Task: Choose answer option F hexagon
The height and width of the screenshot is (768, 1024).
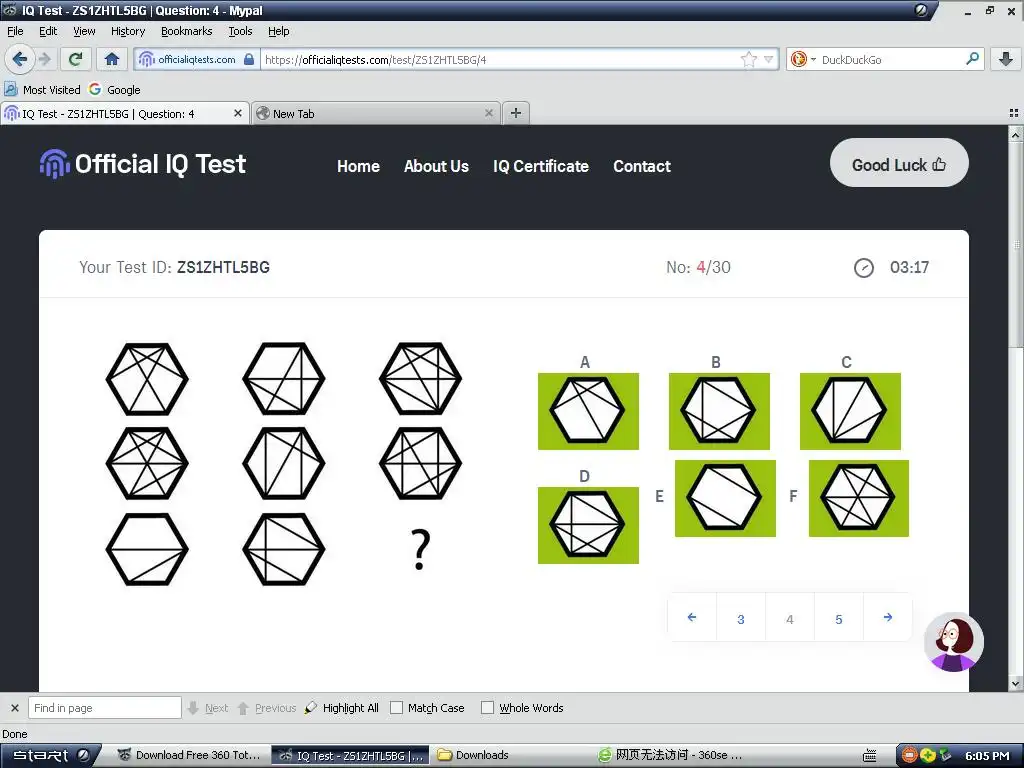Action: click(x=859, y=498)
